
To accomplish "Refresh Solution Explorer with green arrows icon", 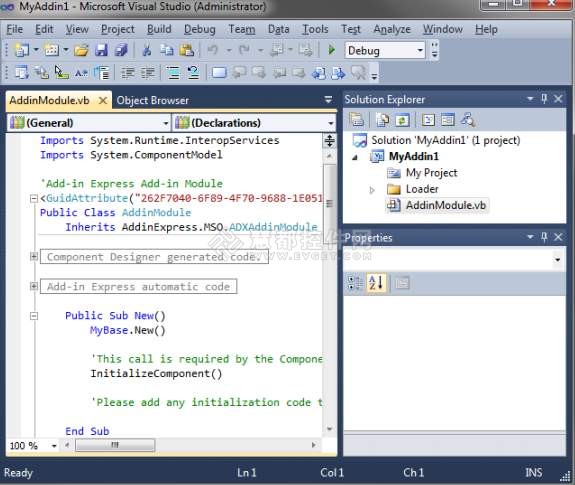I will [x=402, y=120].
